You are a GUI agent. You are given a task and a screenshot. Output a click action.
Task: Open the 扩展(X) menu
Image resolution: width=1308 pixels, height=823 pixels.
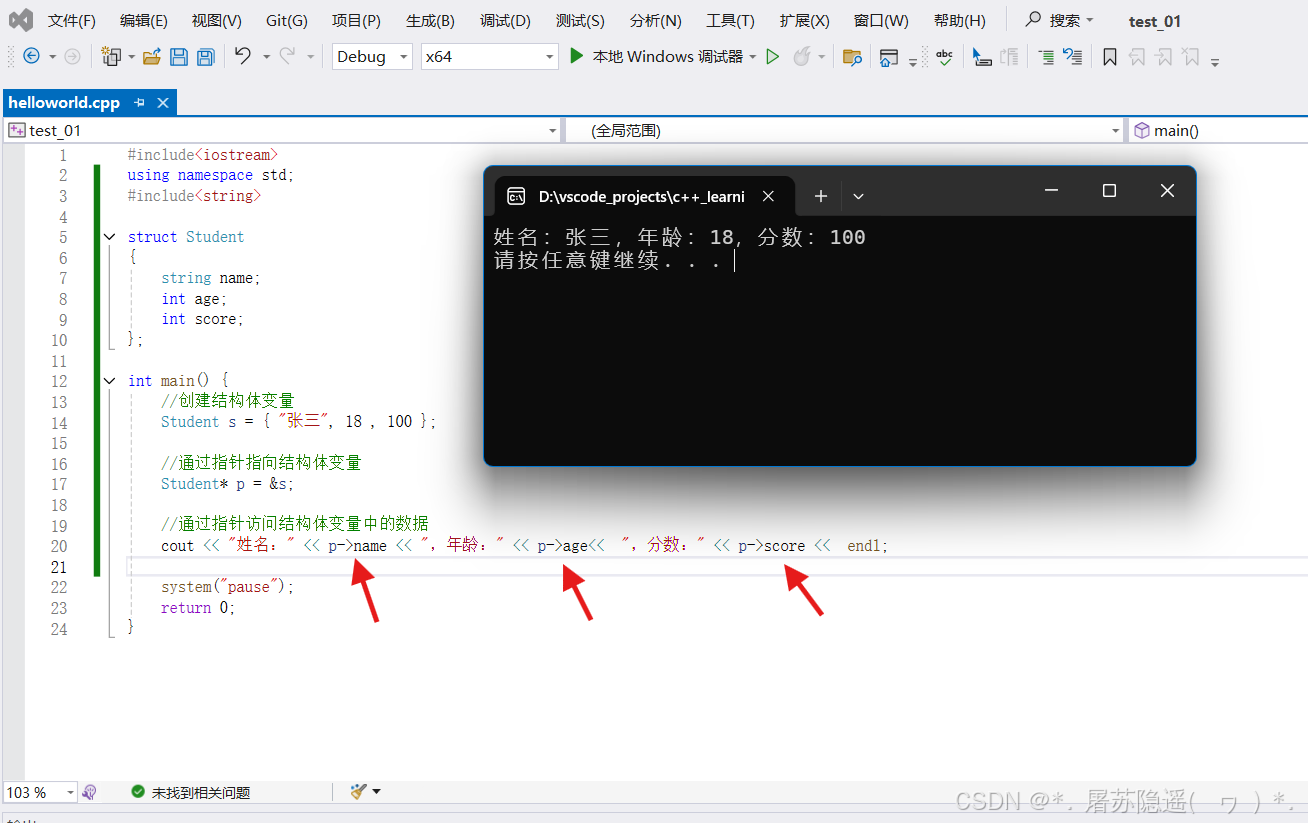pyautogui.click(x=805, y=21)
